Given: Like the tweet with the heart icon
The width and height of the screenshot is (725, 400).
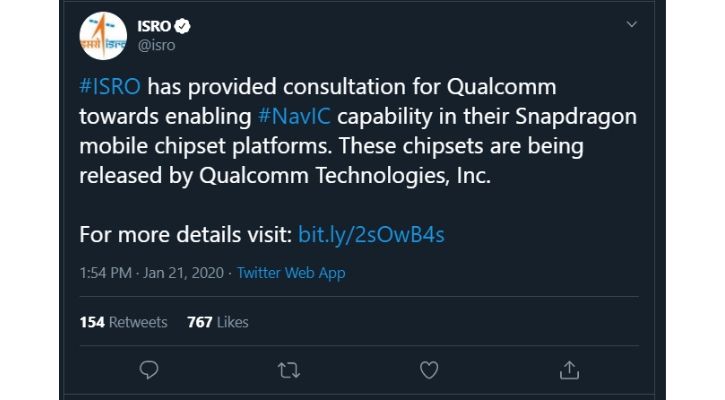Looking at the screenshot, I should click(x=429, y=370).
